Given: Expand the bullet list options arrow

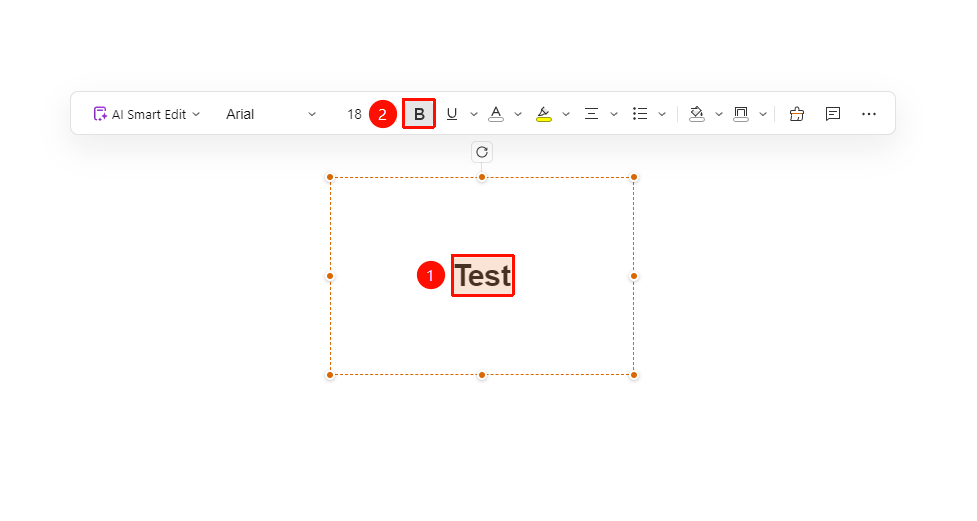Looking at the screenshot, I should click(x=662, y=114).
